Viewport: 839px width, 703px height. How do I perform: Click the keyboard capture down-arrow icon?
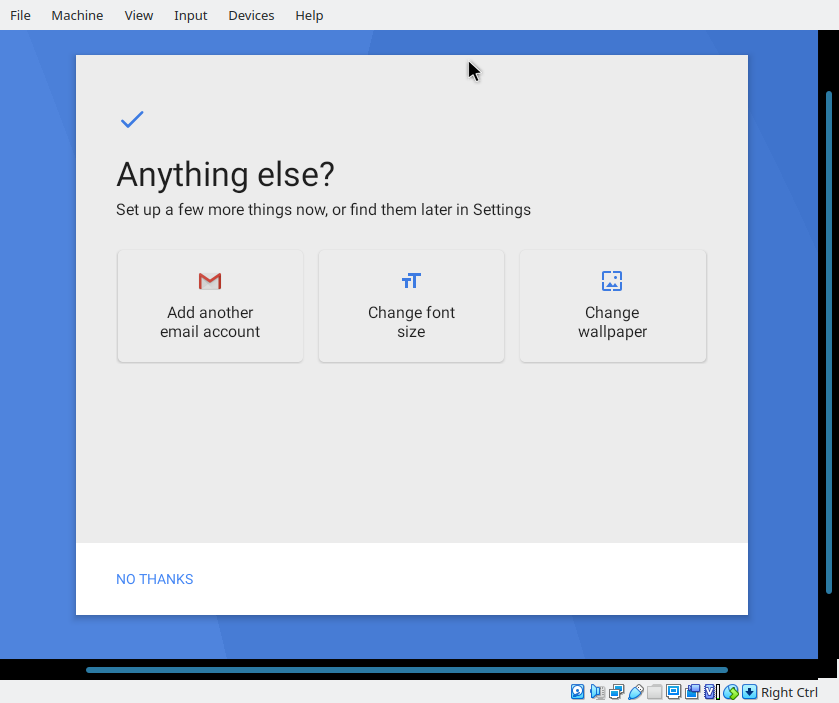pos(750,692)
